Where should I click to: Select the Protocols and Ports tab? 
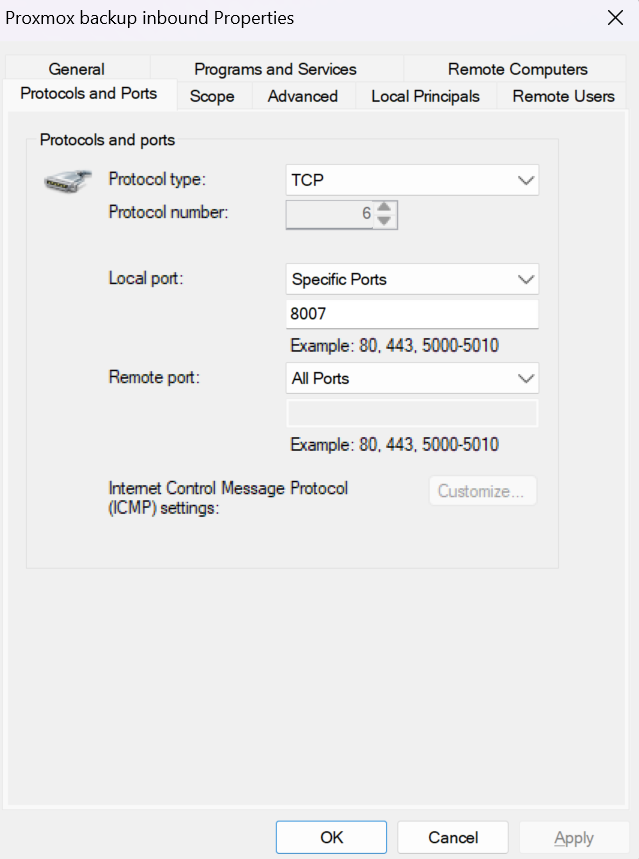[88, 94]
